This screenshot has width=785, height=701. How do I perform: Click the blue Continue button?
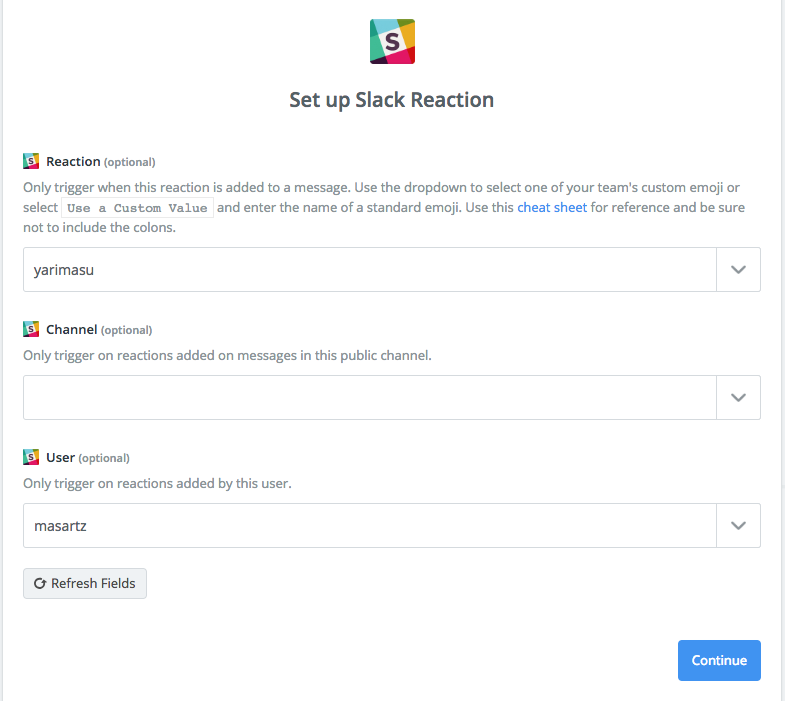point(719,660)
